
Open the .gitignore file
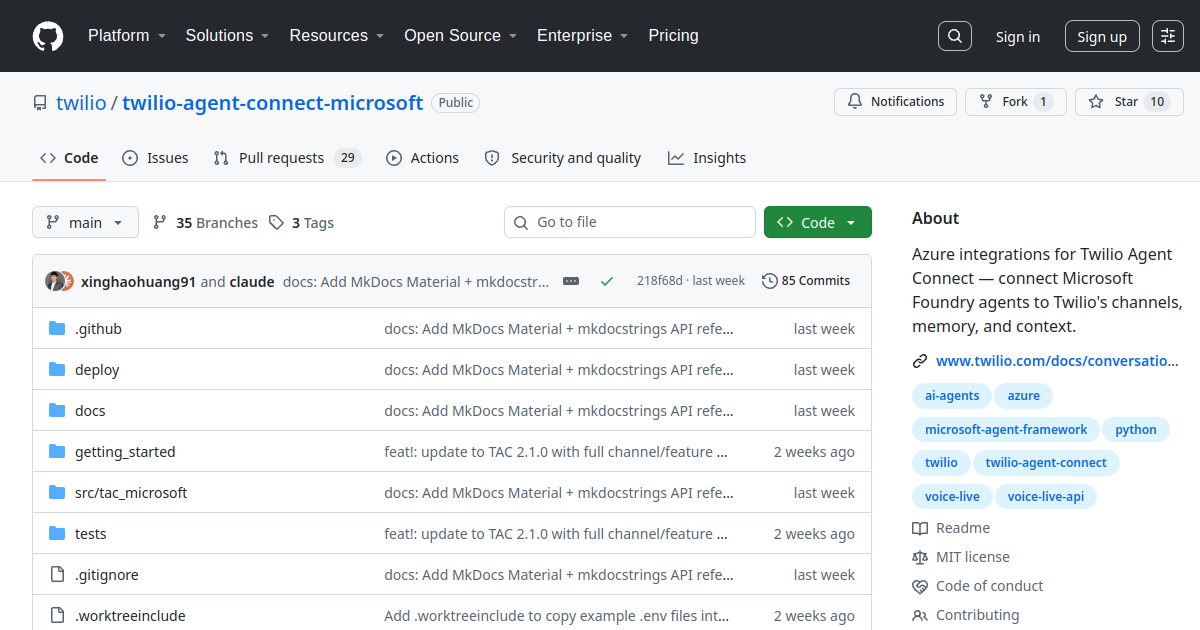pos(107,575)
